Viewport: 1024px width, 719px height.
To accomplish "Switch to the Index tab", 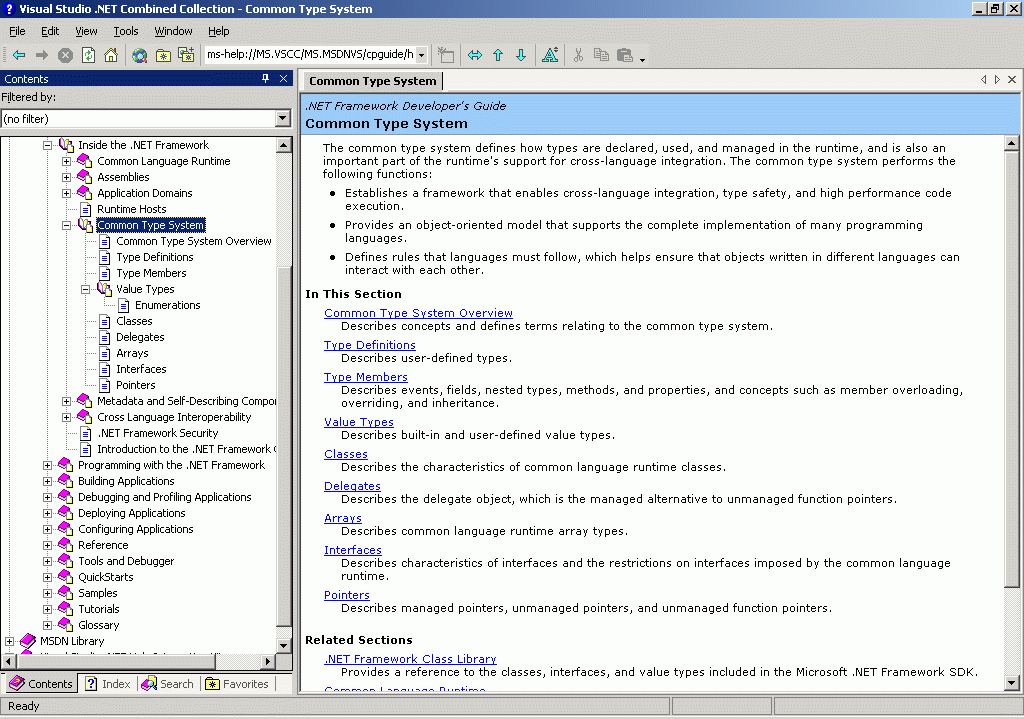I will click(108, 684).
